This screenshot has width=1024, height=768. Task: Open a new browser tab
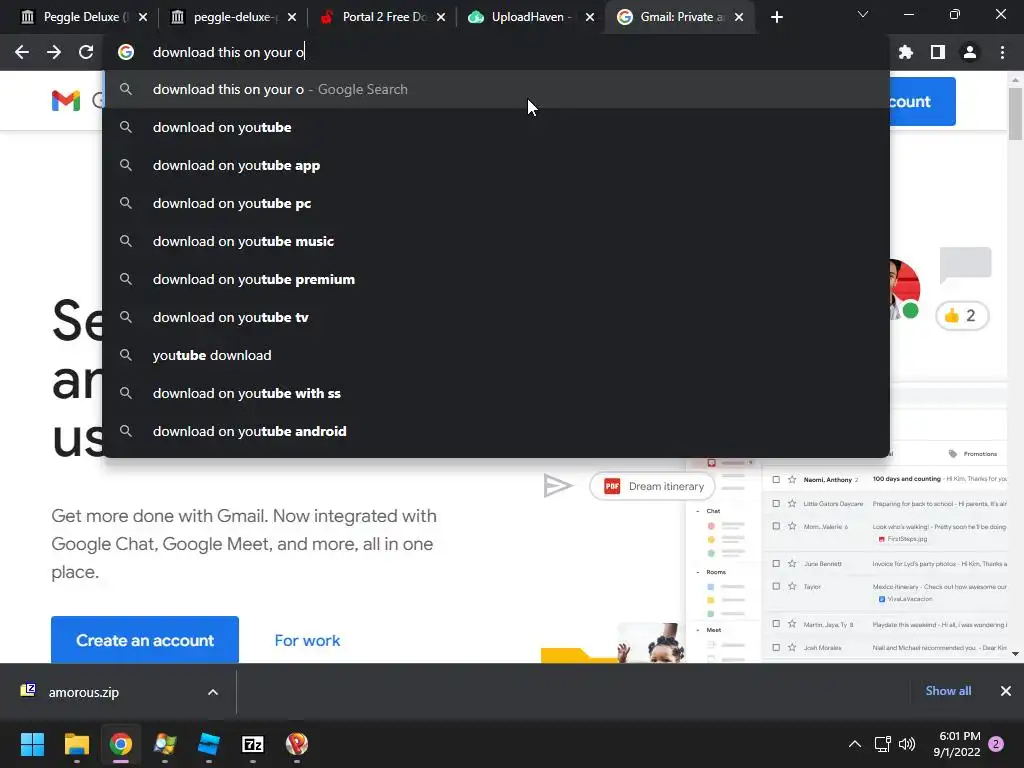click(x=776, y=17)
